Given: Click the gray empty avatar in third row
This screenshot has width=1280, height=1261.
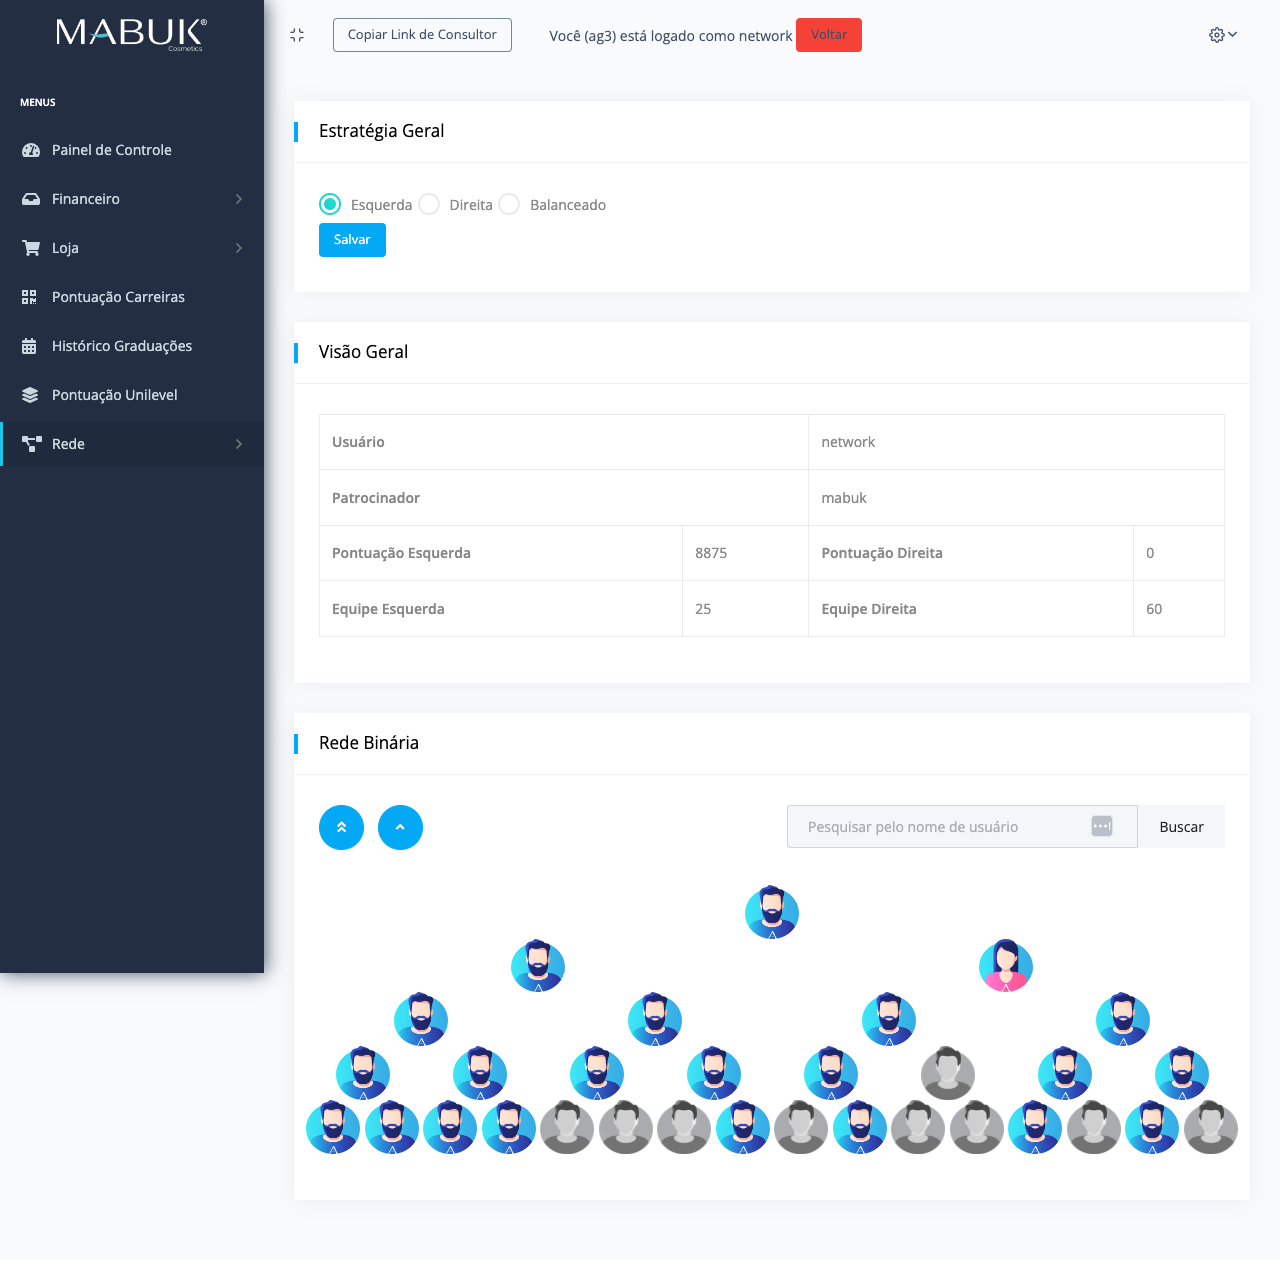Looking at the screenshot, I should pos(947,1074).
